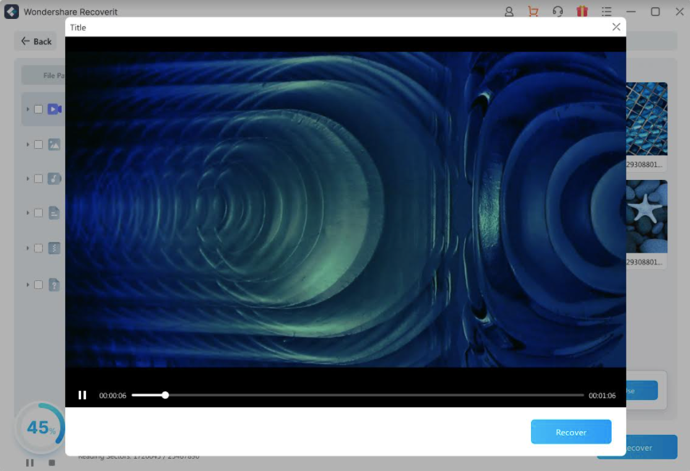Screen dimensions: 690x471
Task: Open the list menu icon in title bar
Action: pyautogui.click(x=607, y=12)
